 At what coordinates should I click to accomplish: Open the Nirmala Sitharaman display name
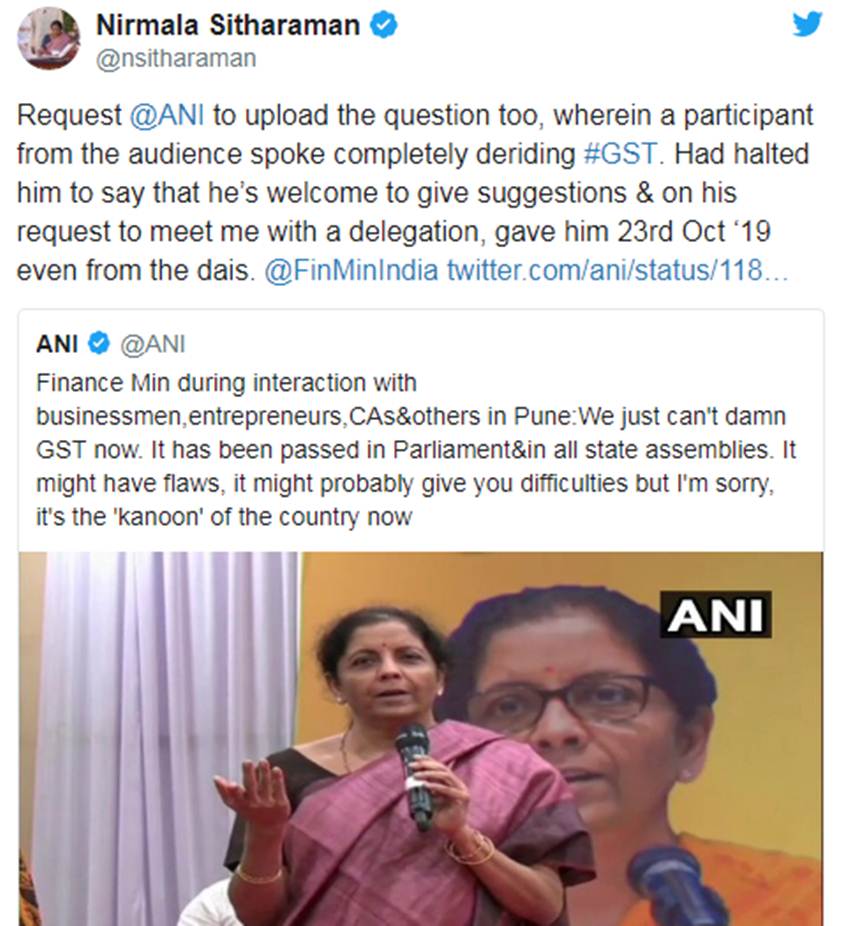point(228,25)
